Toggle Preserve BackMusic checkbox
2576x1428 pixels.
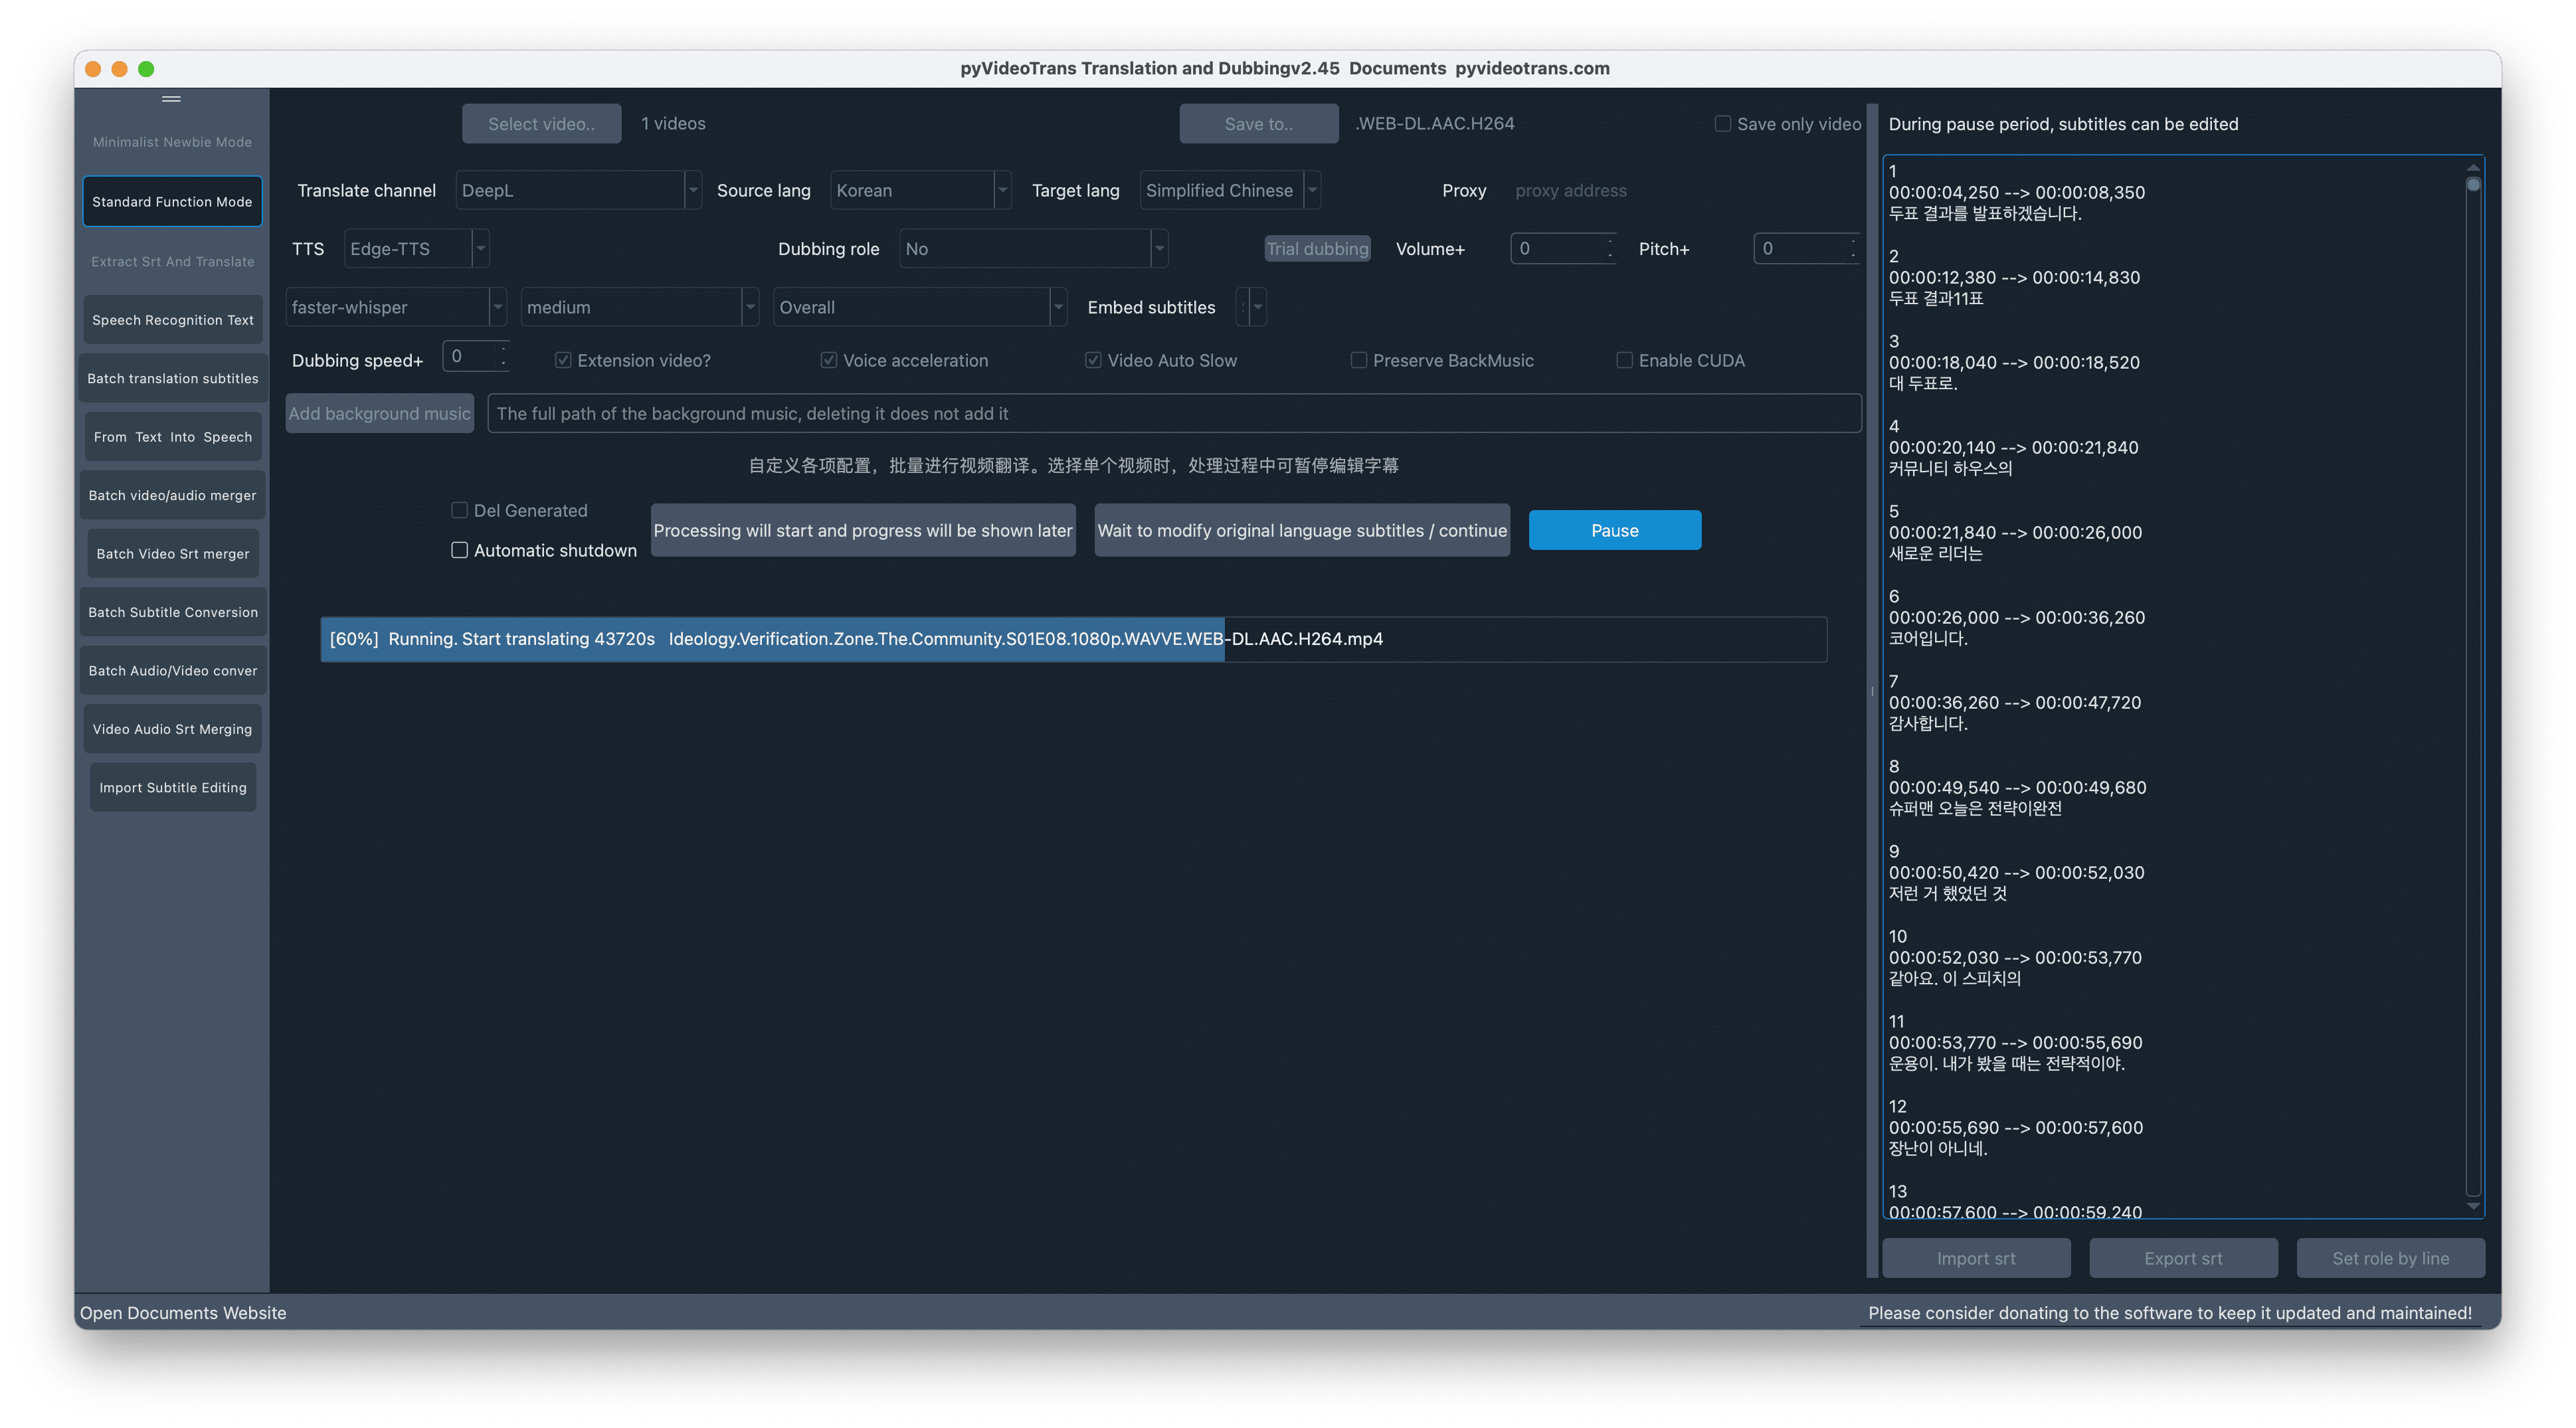tap(1359, 360)
